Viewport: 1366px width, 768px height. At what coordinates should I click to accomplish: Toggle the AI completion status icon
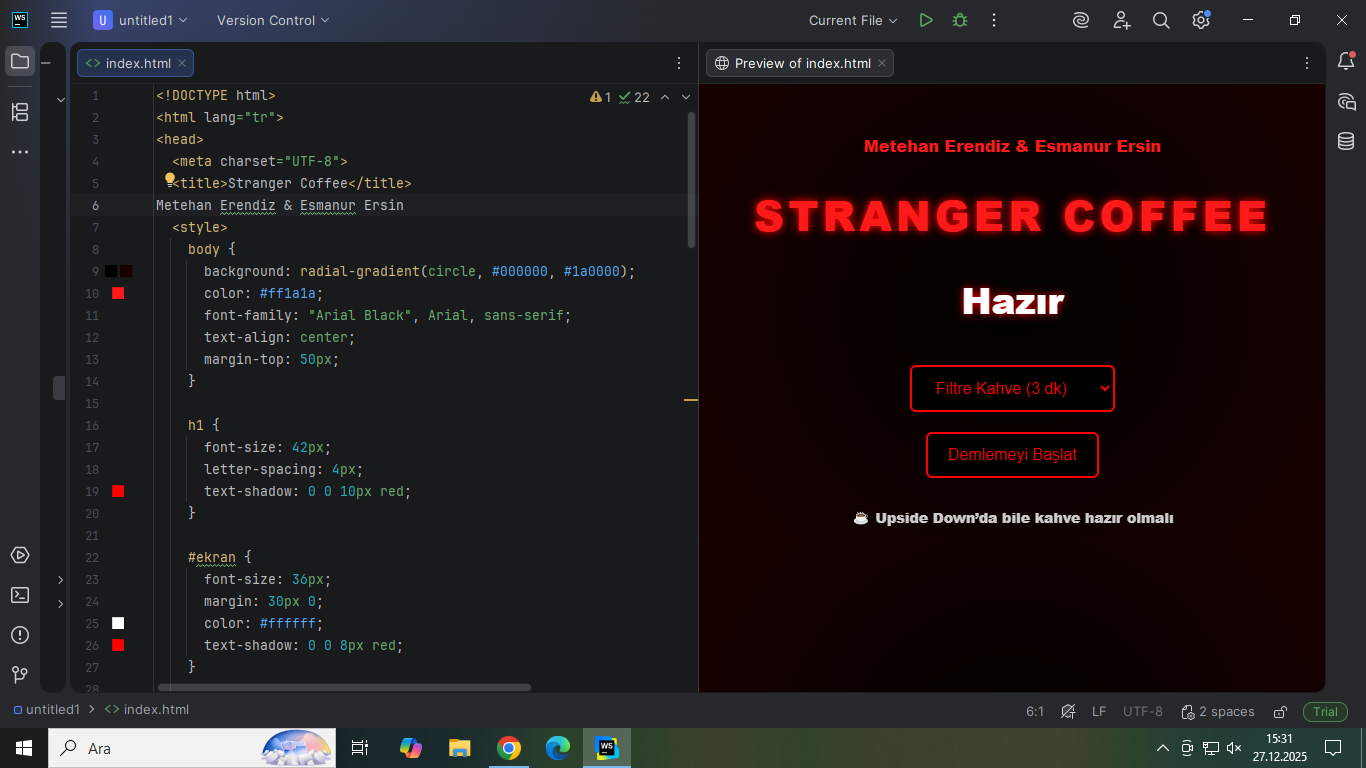click(x=1068, y=712)
